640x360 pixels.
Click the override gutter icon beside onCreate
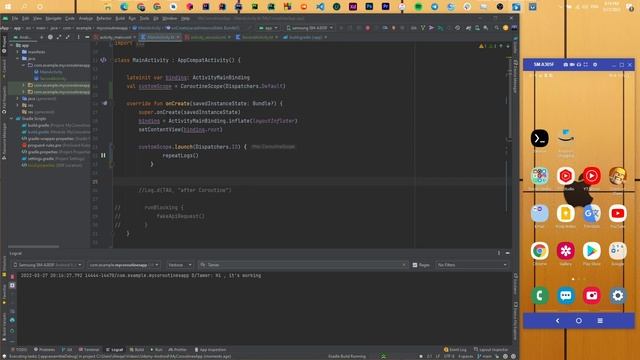[105, 103]
